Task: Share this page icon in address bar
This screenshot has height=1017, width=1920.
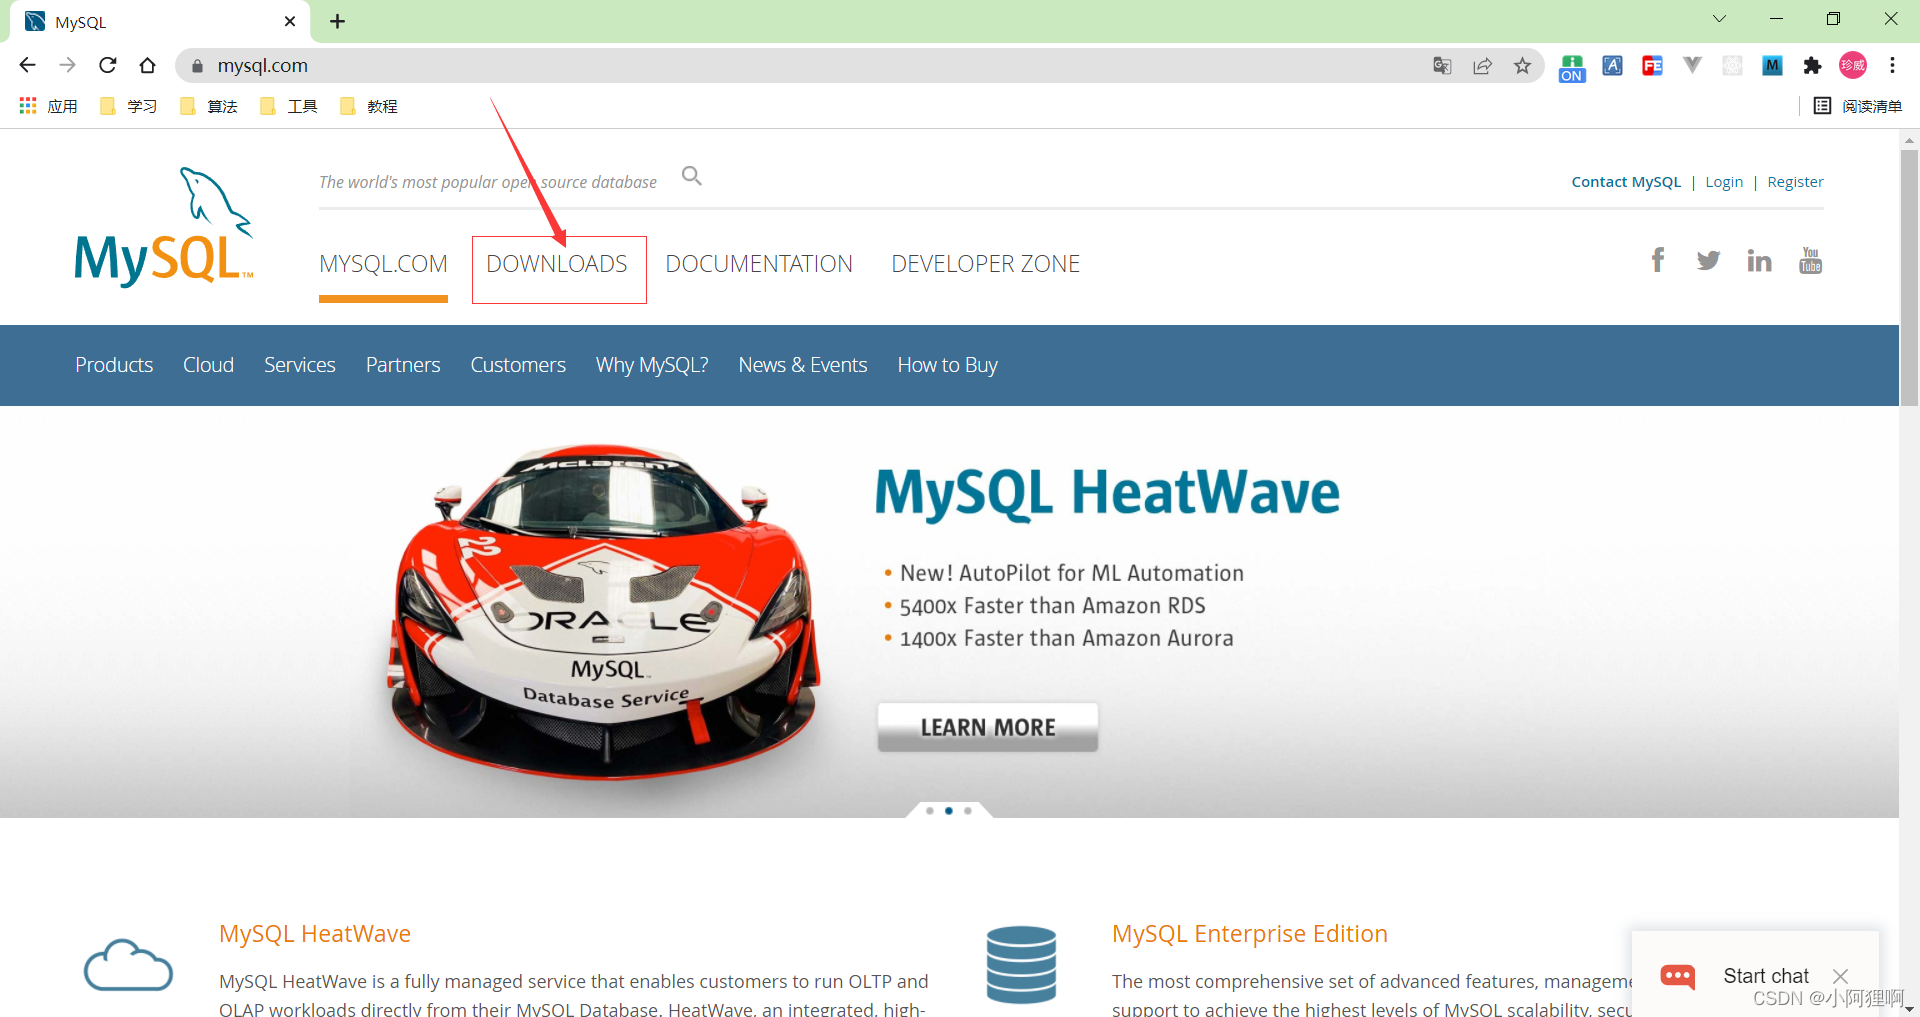Action: point(1482,66)
